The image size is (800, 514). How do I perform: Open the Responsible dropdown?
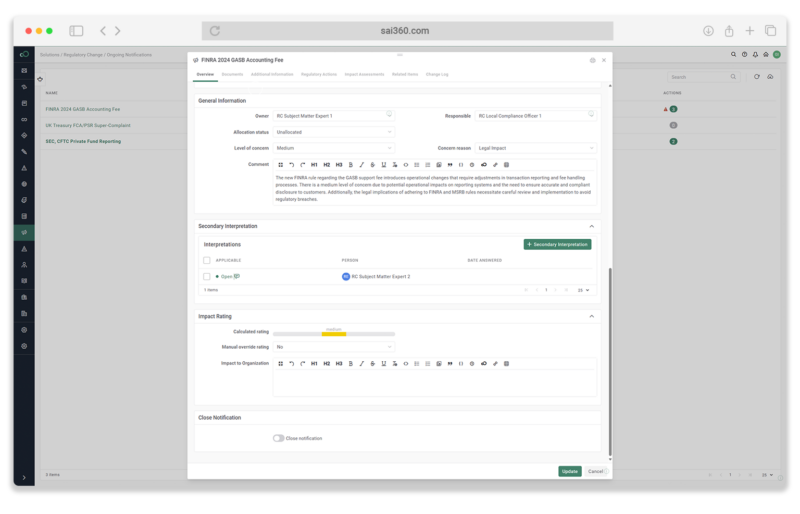[535, 116]
